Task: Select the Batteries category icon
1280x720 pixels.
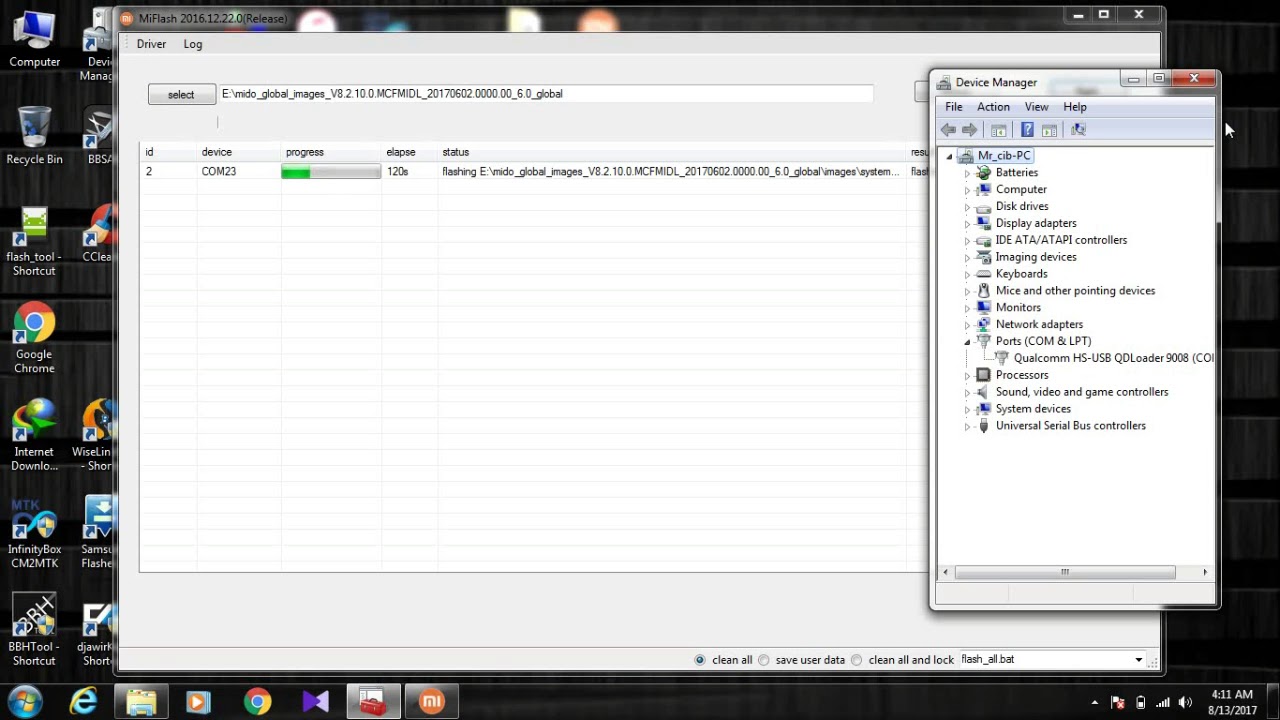Action: pos(984,173)
